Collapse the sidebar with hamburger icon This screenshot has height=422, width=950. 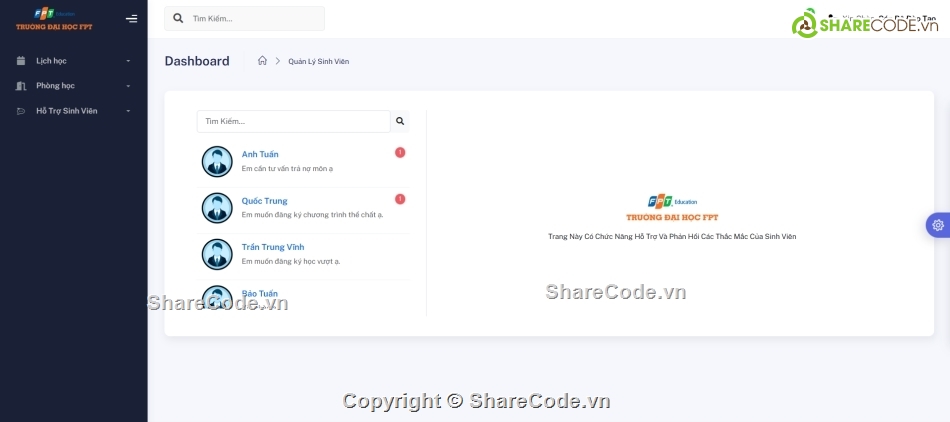tap(131, 19)
